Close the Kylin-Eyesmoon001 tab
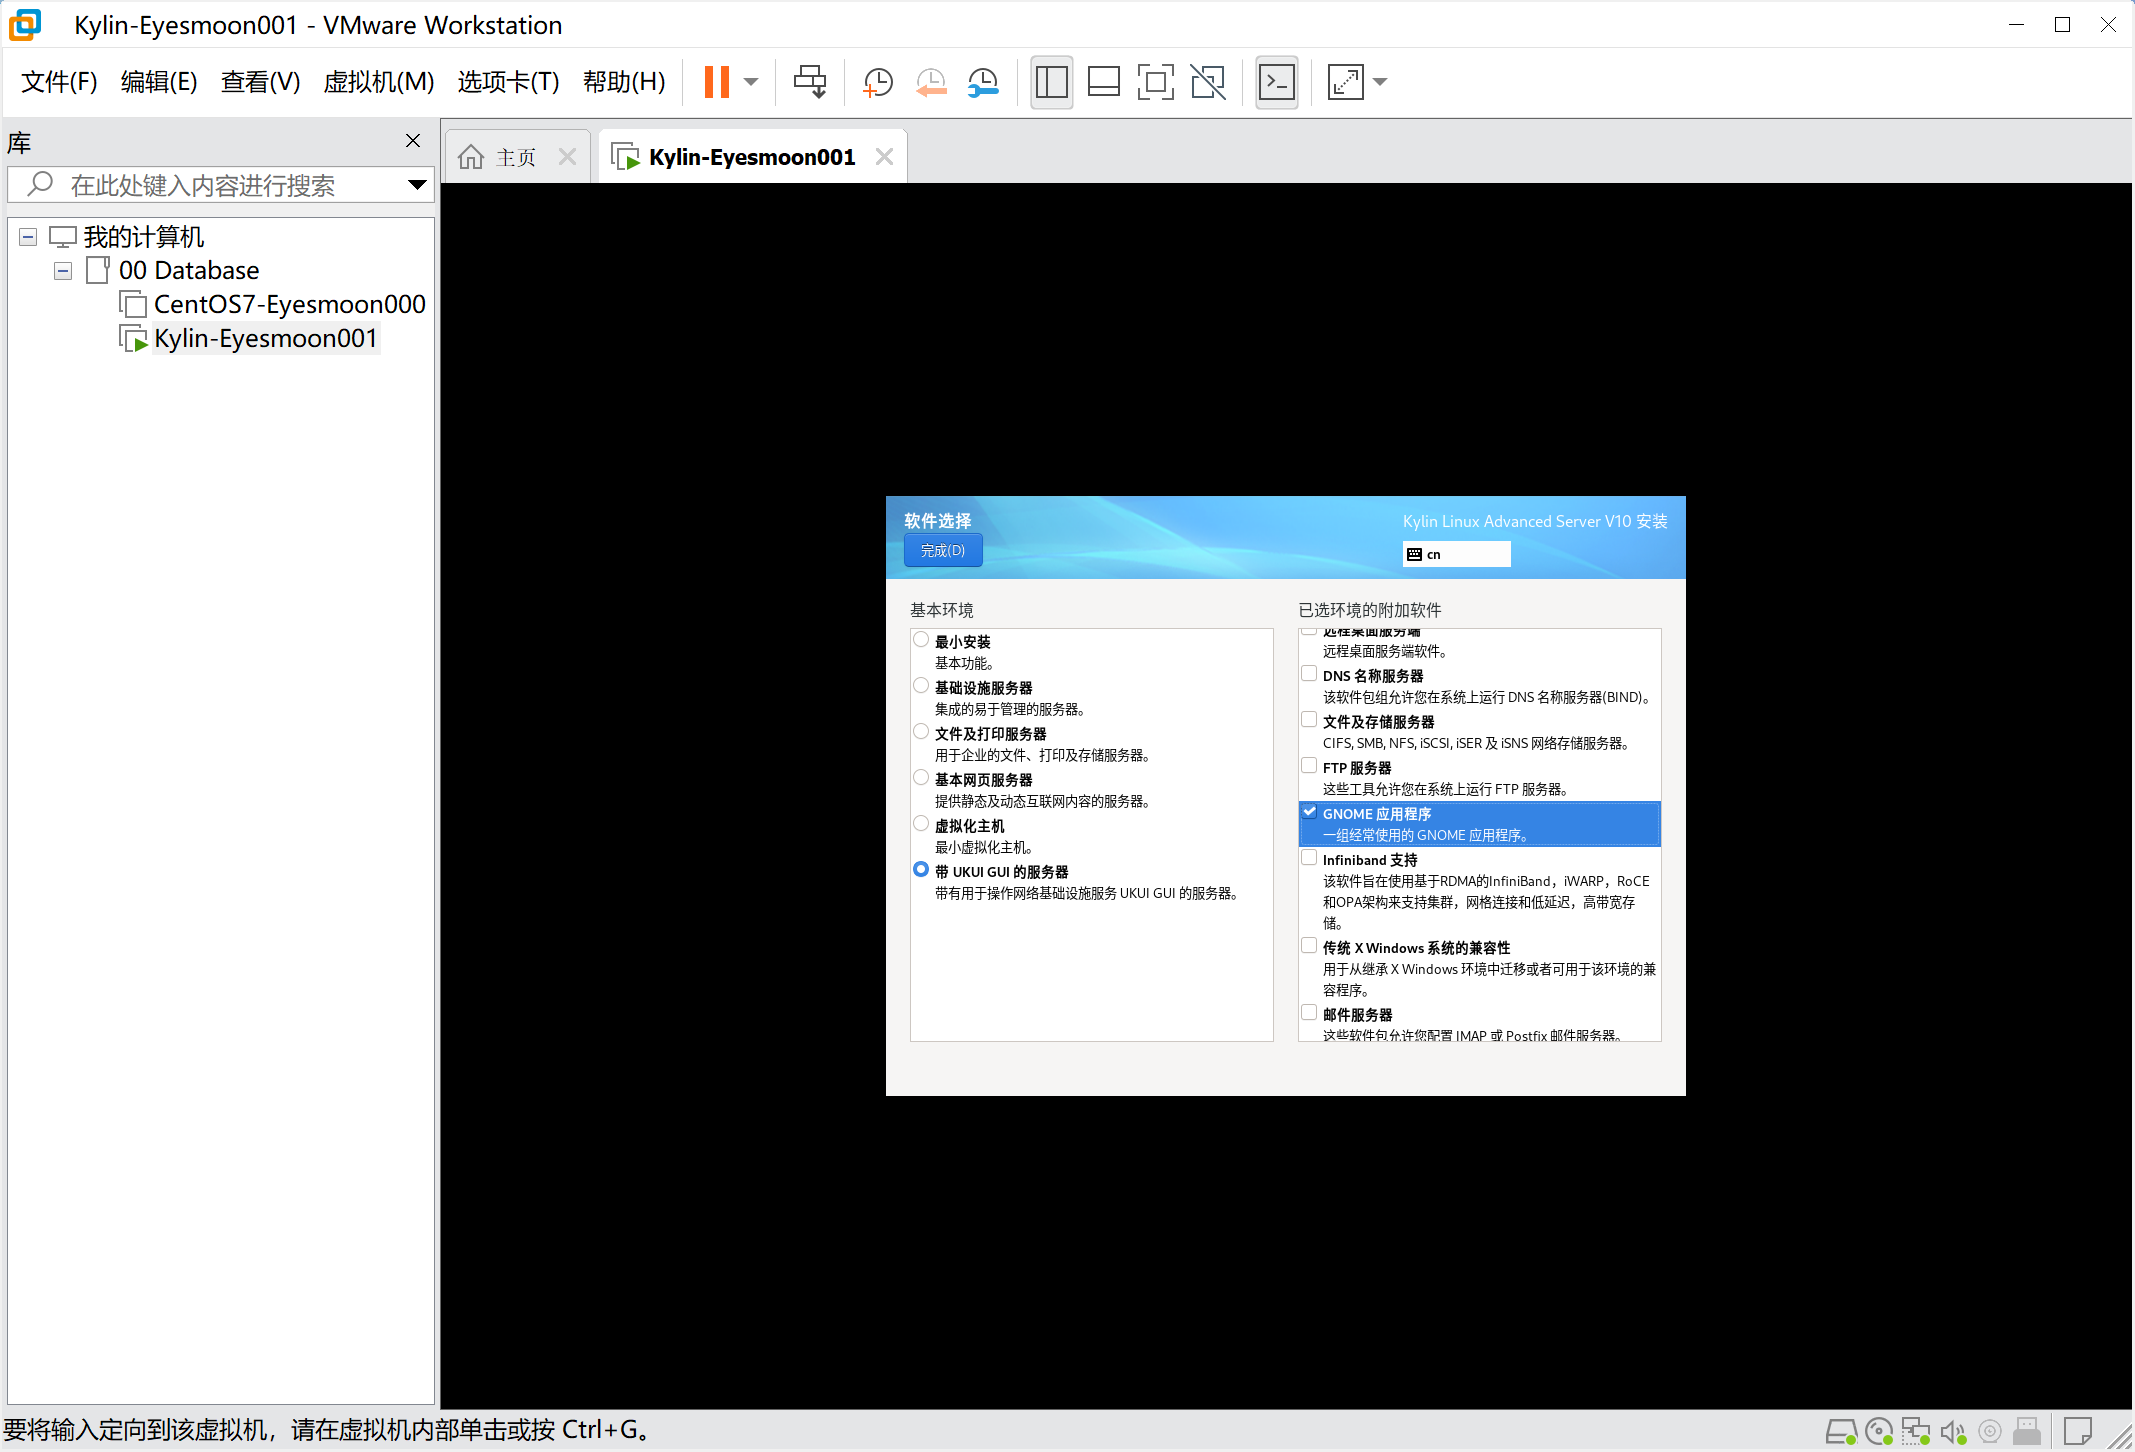Viewport: 2135px width, 1452px height. click(884, 157)
